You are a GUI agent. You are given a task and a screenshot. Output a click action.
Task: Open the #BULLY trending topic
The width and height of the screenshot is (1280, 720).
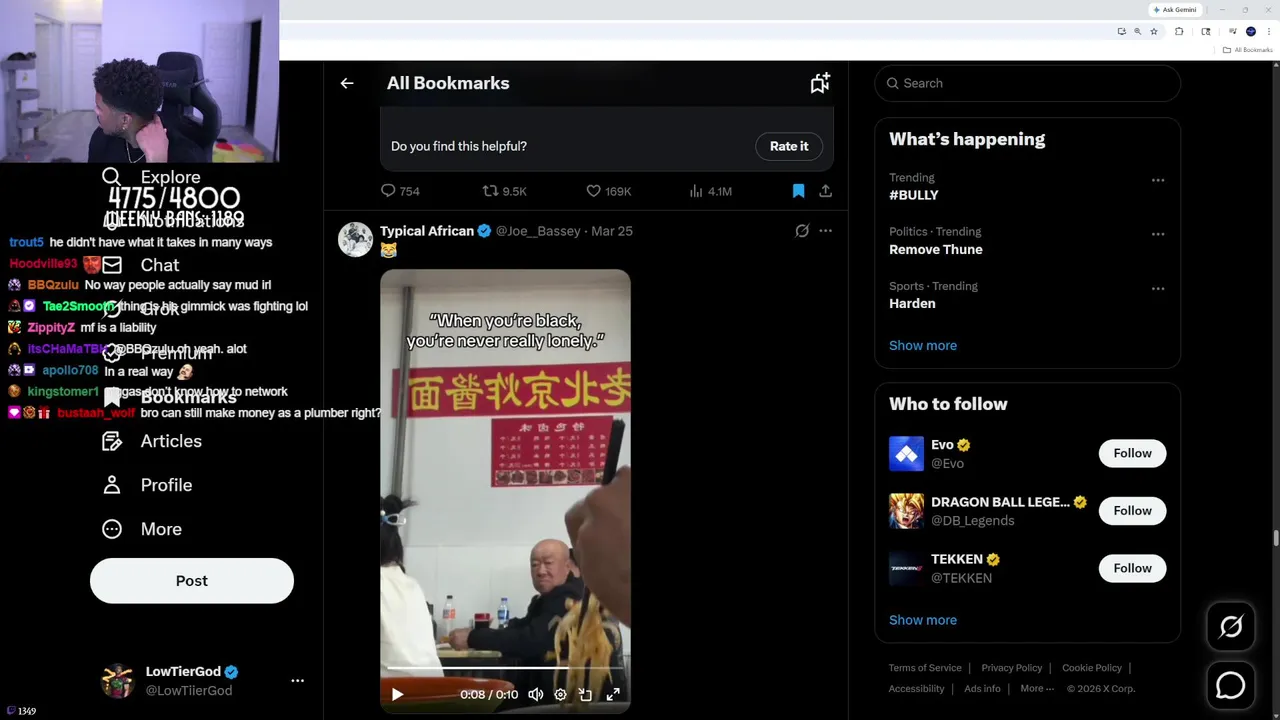914,195
